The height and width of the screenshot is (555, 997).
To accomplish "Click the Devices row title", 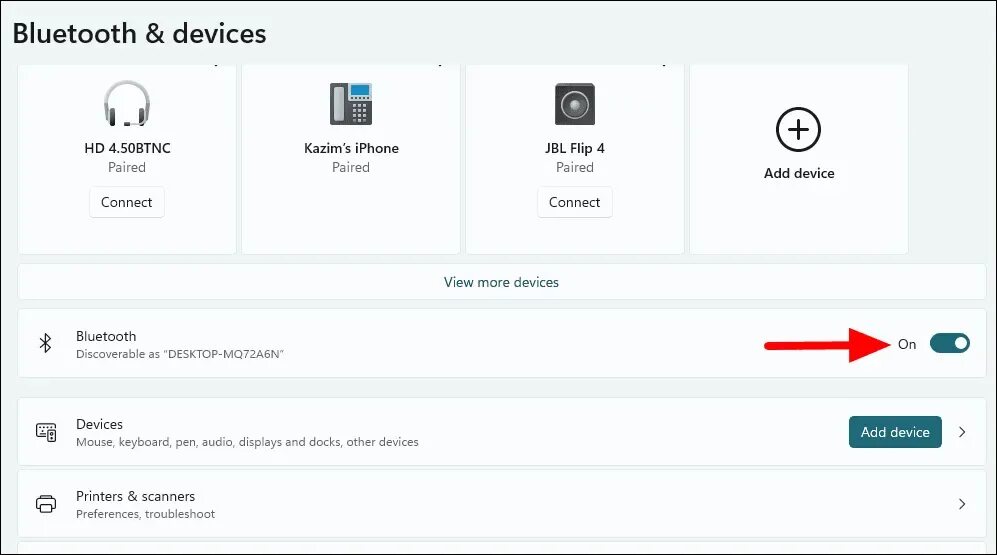I will [99, 424].
